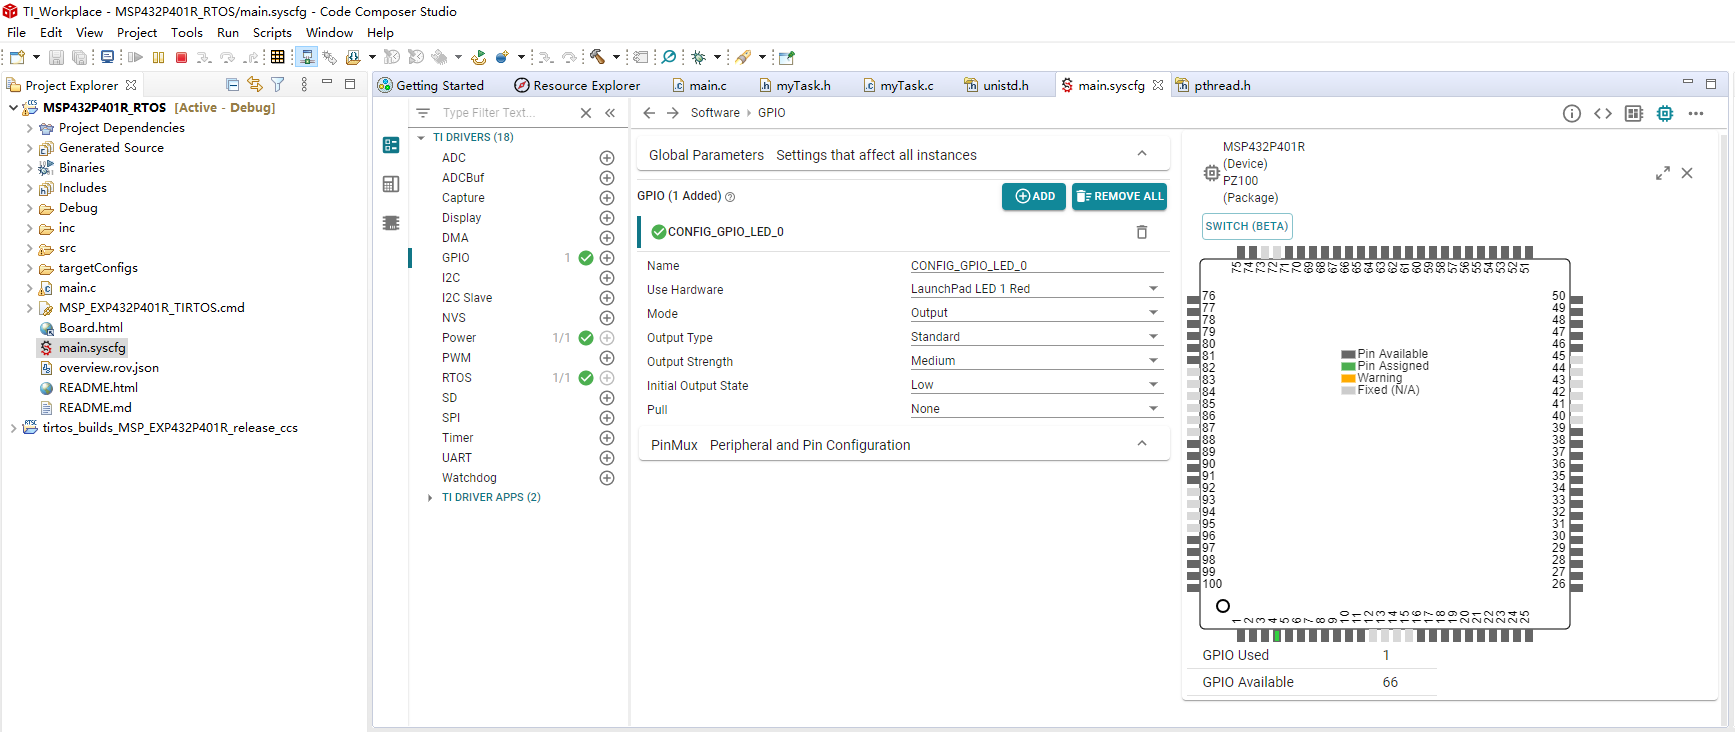Open Project Explorer view menu dots
The image size is (1735, 732).
click(304, 85)
